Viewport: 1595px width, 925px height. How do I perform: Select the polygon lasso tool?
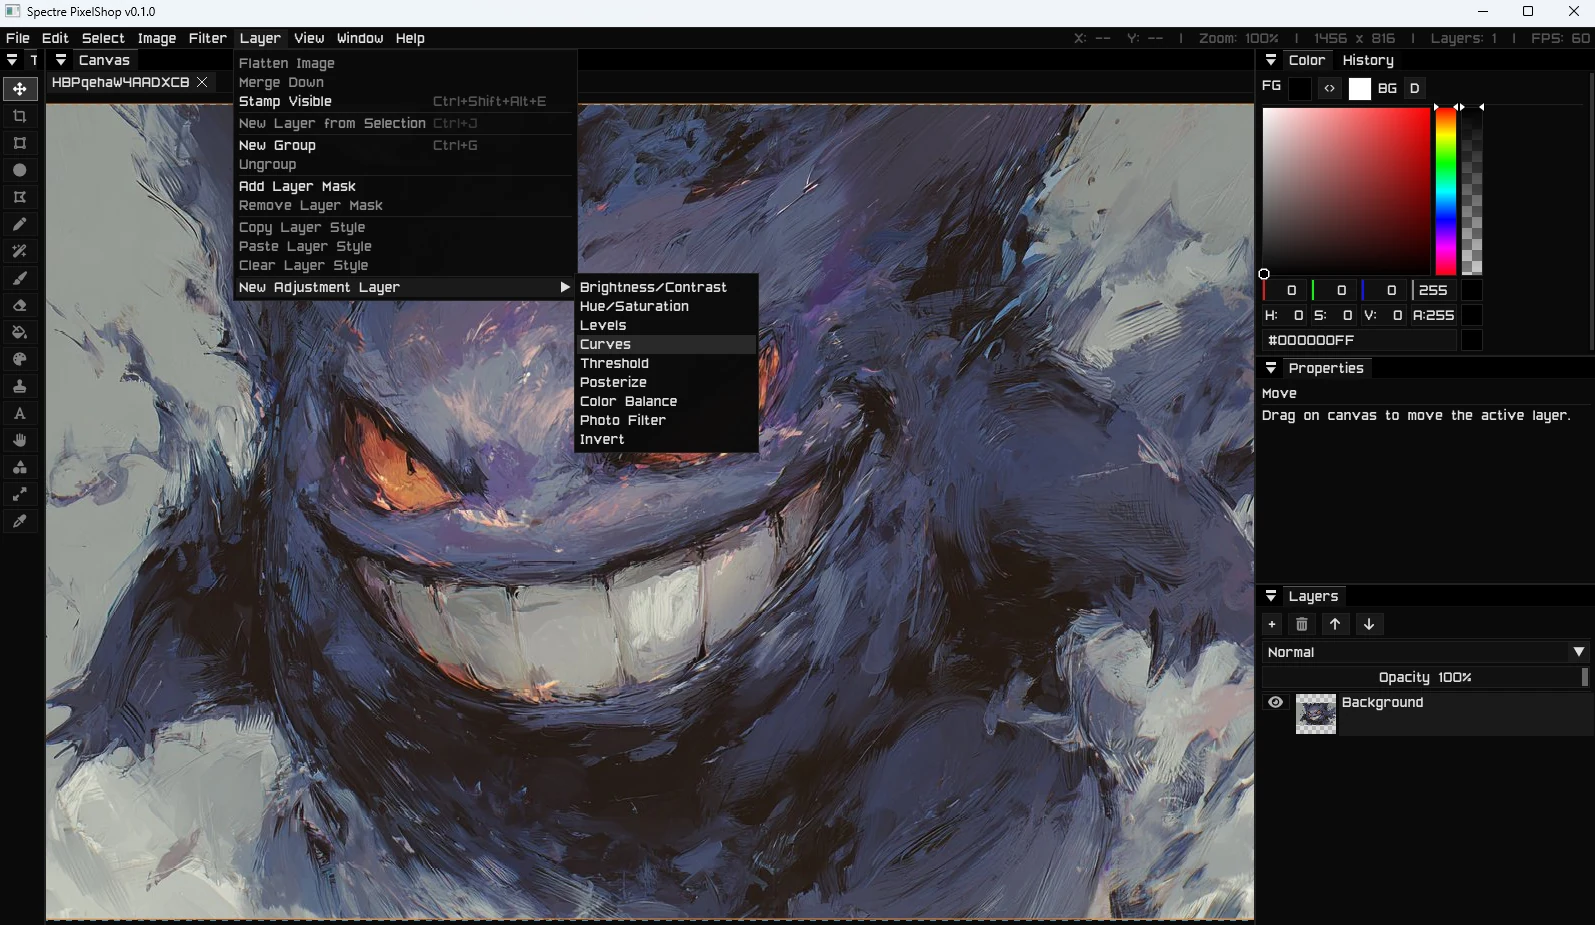(19, 197)
